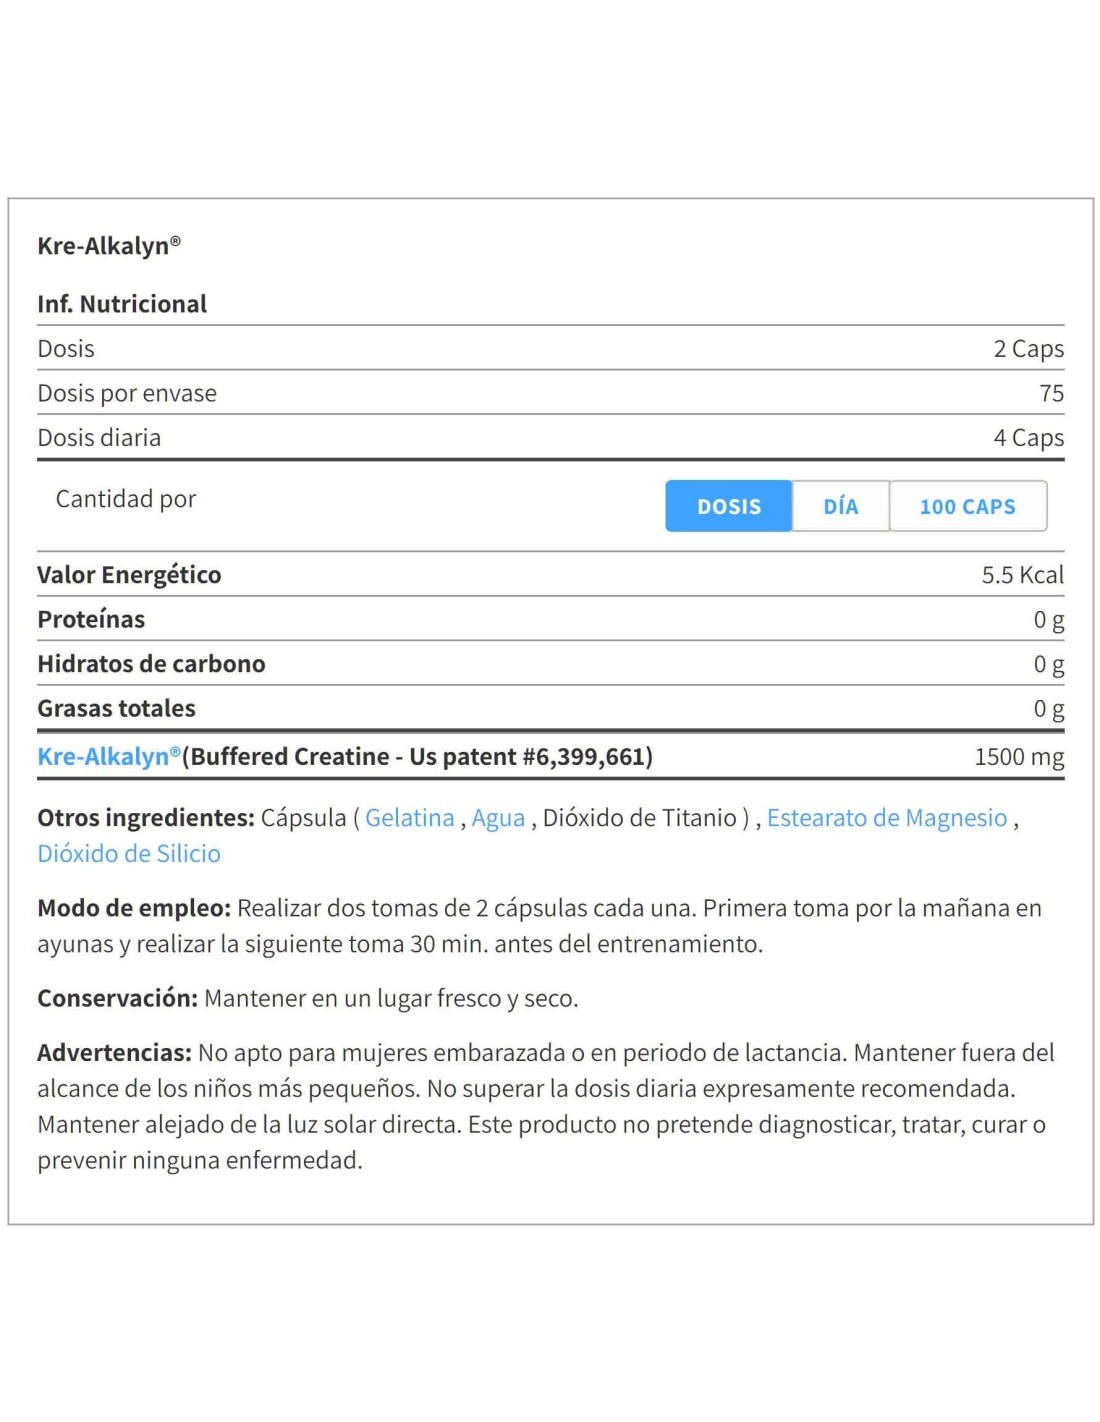The image size is (1100, 1422).
Task: Click the Advertencias heading text
Action: click(114, 1053)
